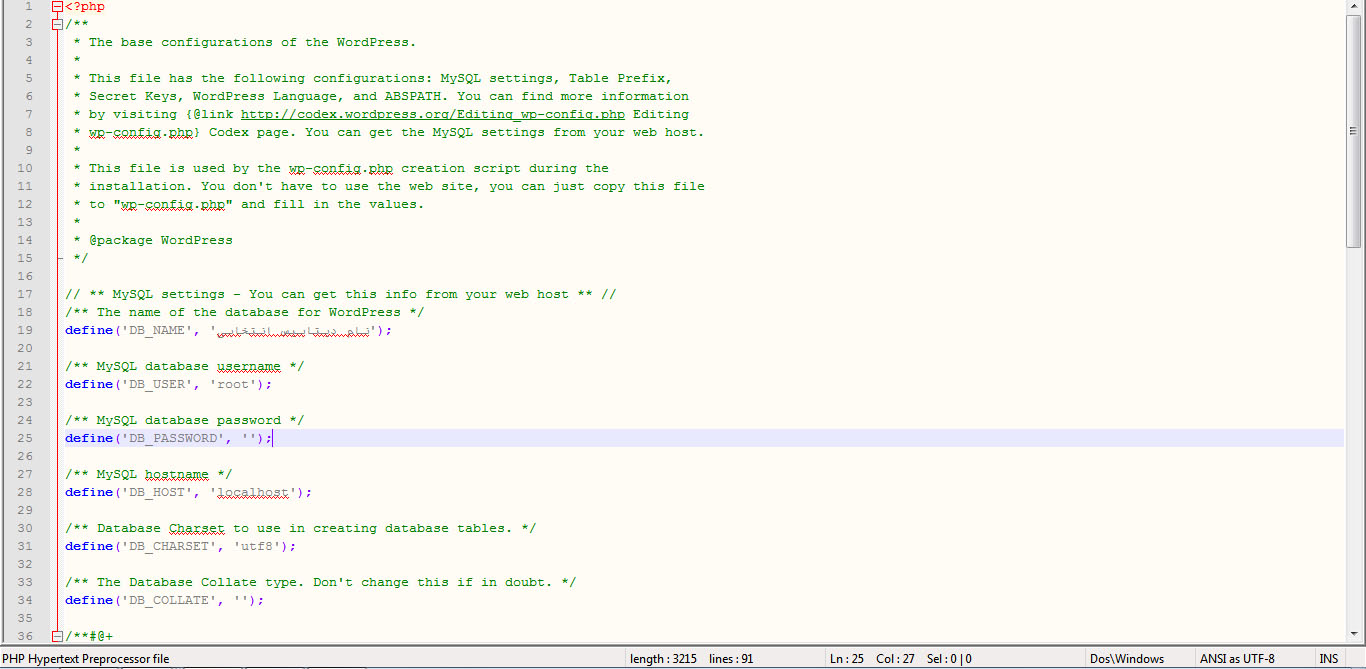Click 'The Database Collate type' comment line
Screen dimensions: 1366x669
(x=321, y=582)
